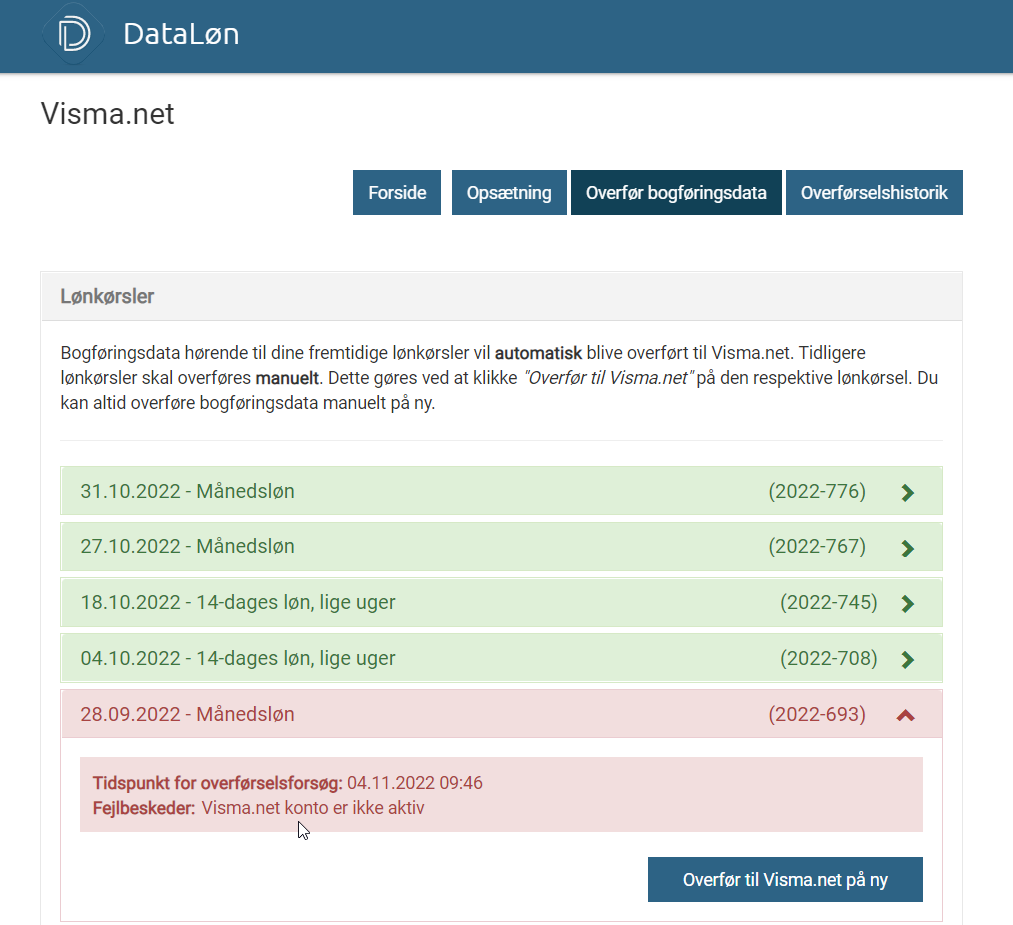Click the Lønkørsler panel header

pyautogui.click(x=107, y=297)
